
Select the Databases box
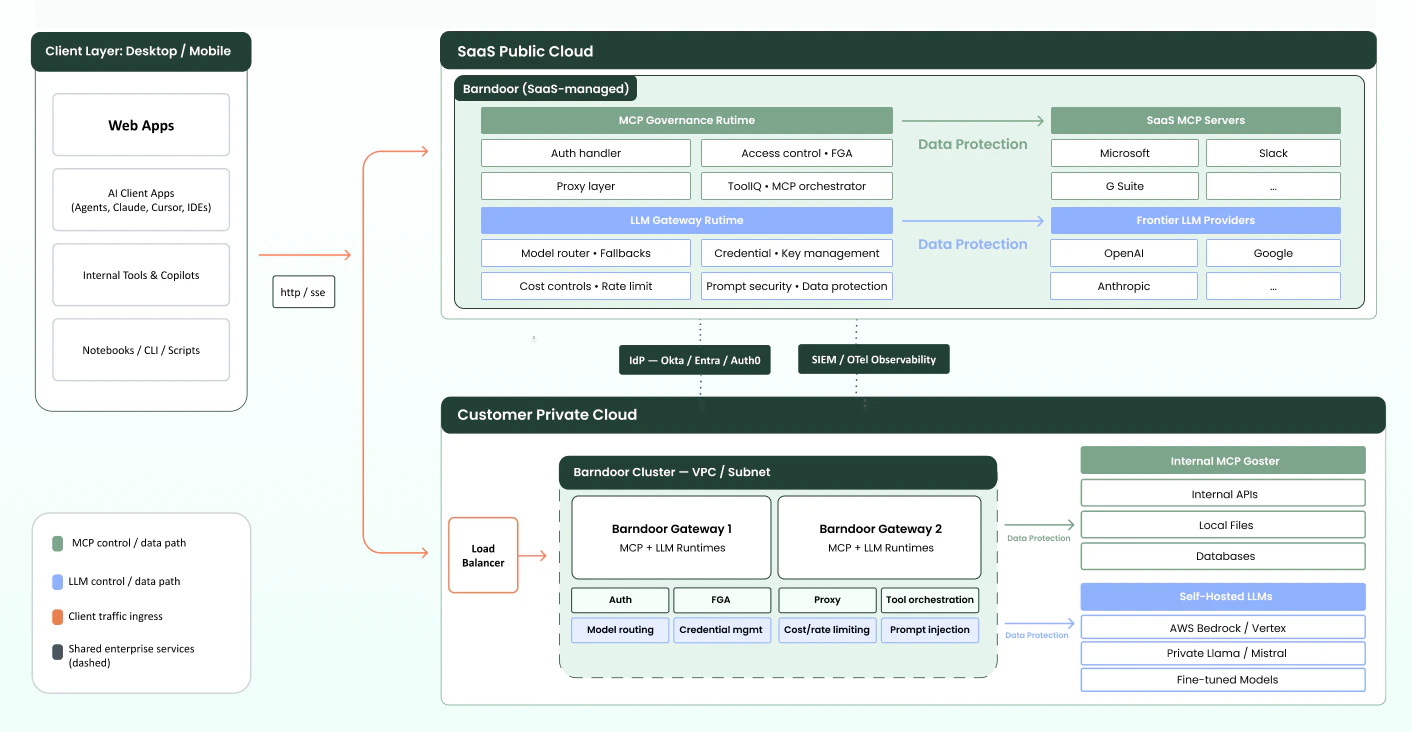(1223, 556)
